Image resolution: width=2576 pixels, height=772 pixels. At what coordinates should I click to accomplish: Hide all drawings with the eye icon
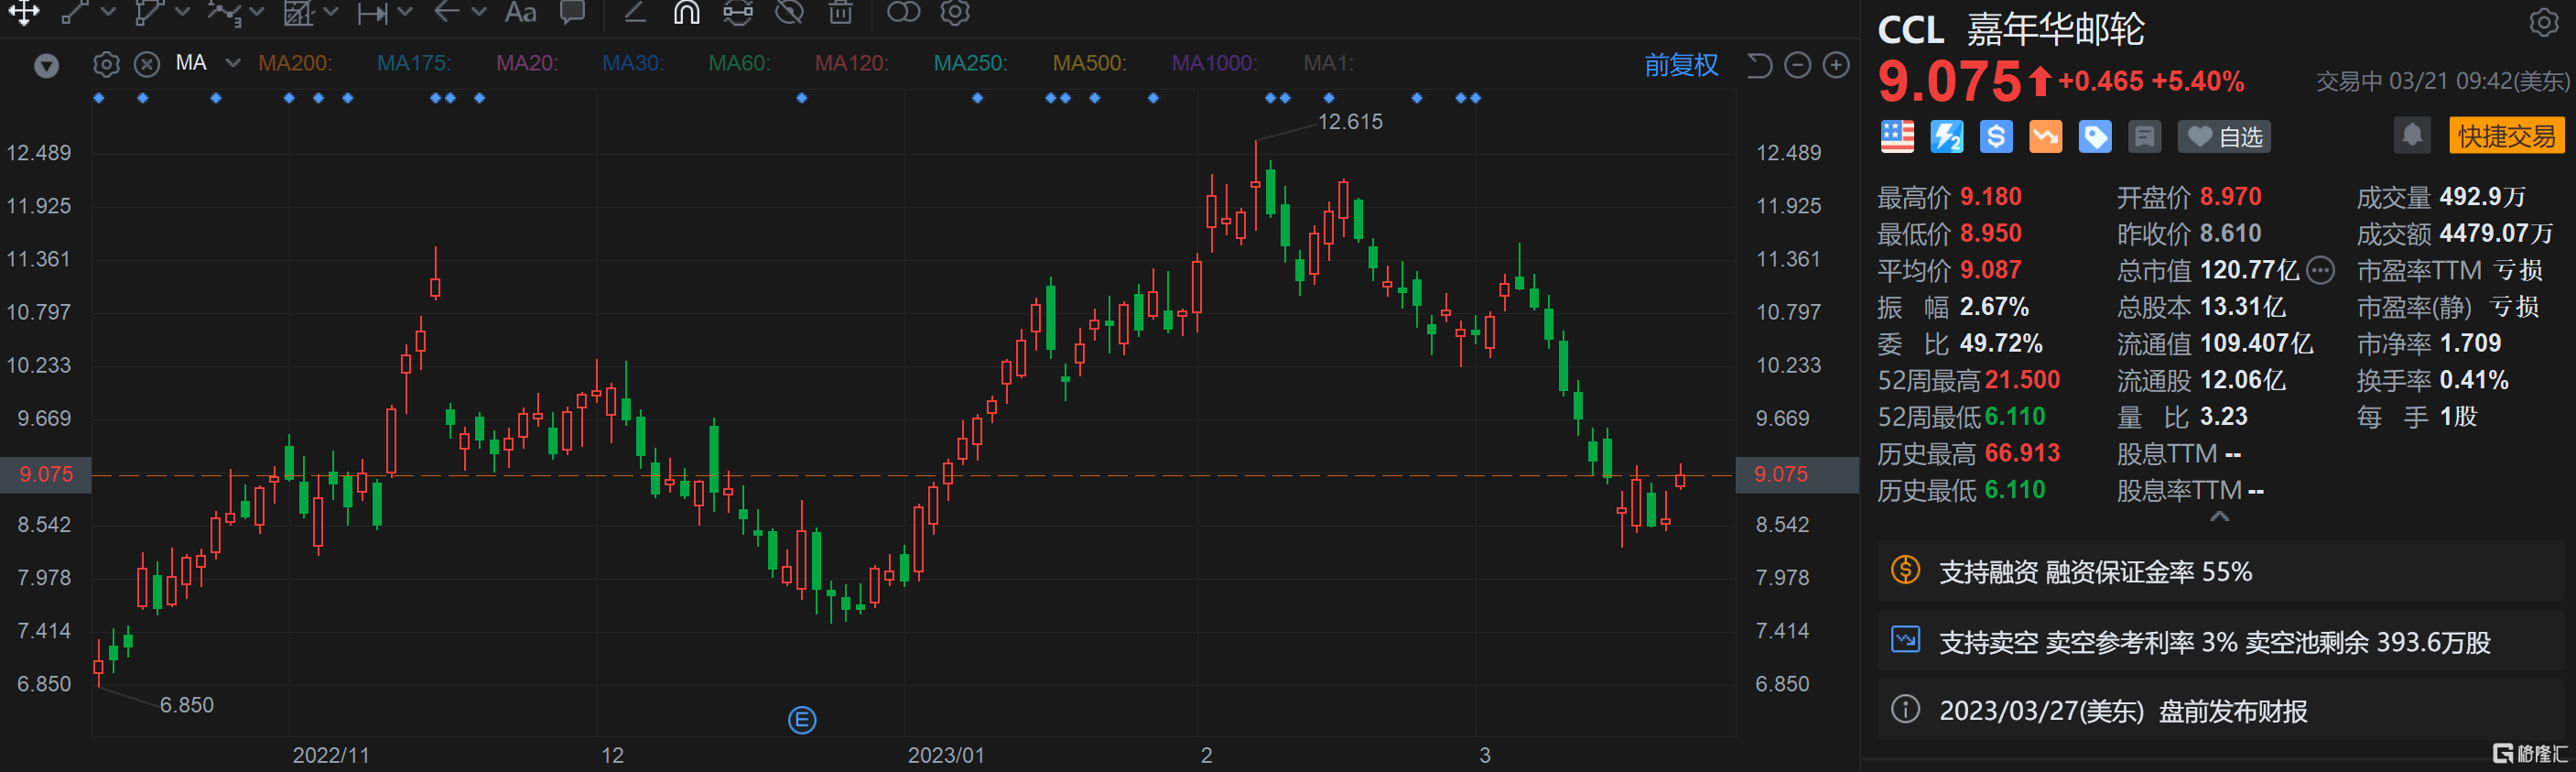(790, 12)
